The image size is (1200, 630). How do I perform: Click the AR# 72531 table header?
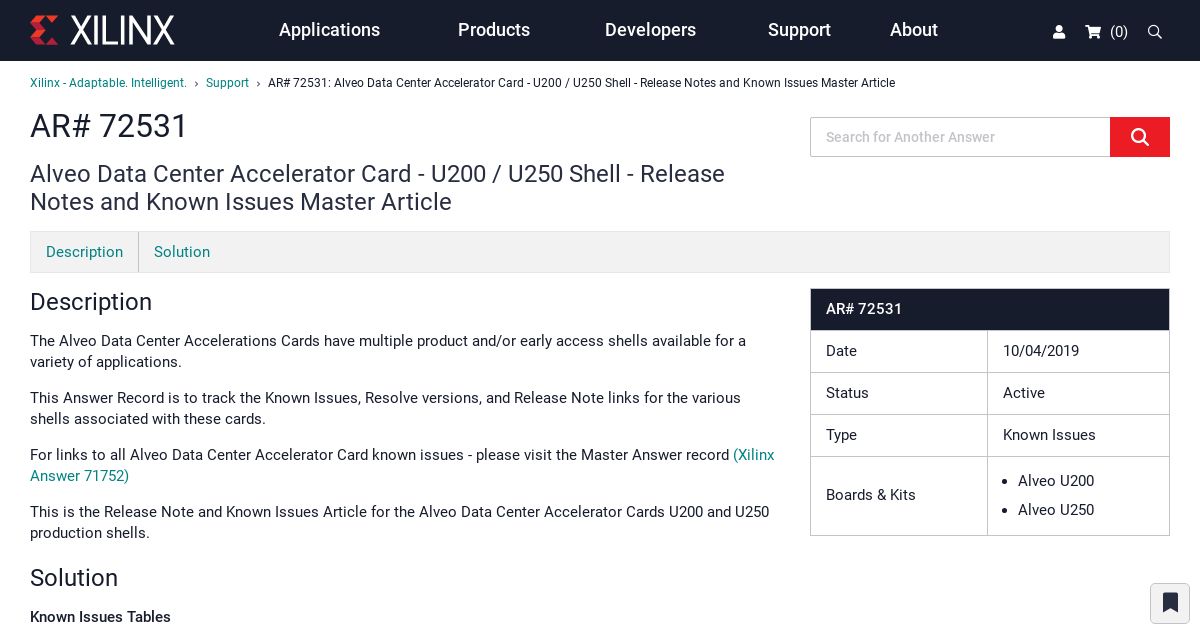point(990,309)
